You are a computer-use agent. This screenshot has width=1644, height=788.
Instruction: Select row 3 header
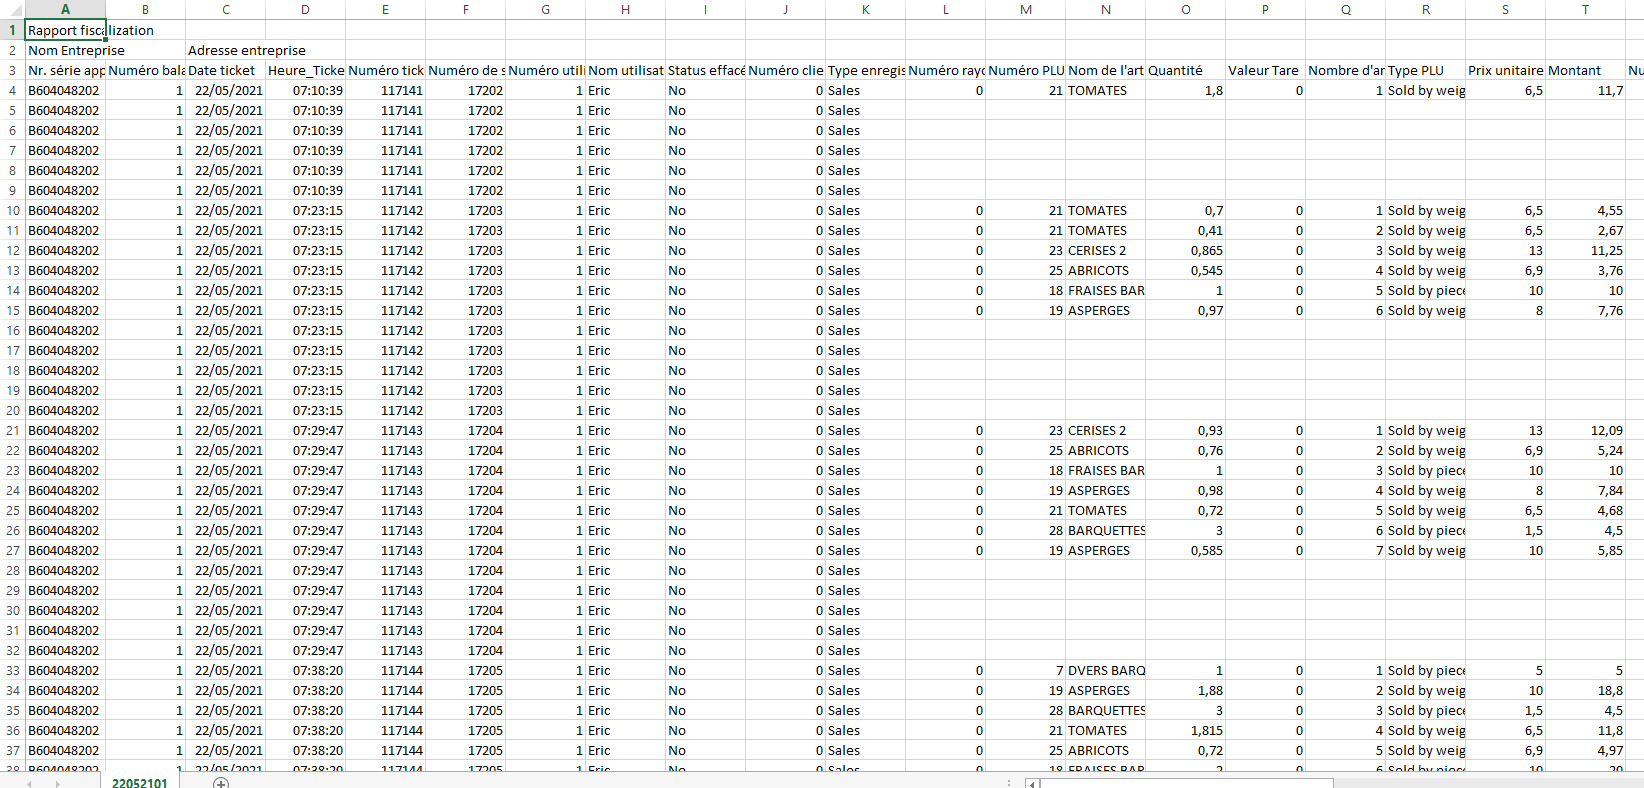[x=12, y=70]
